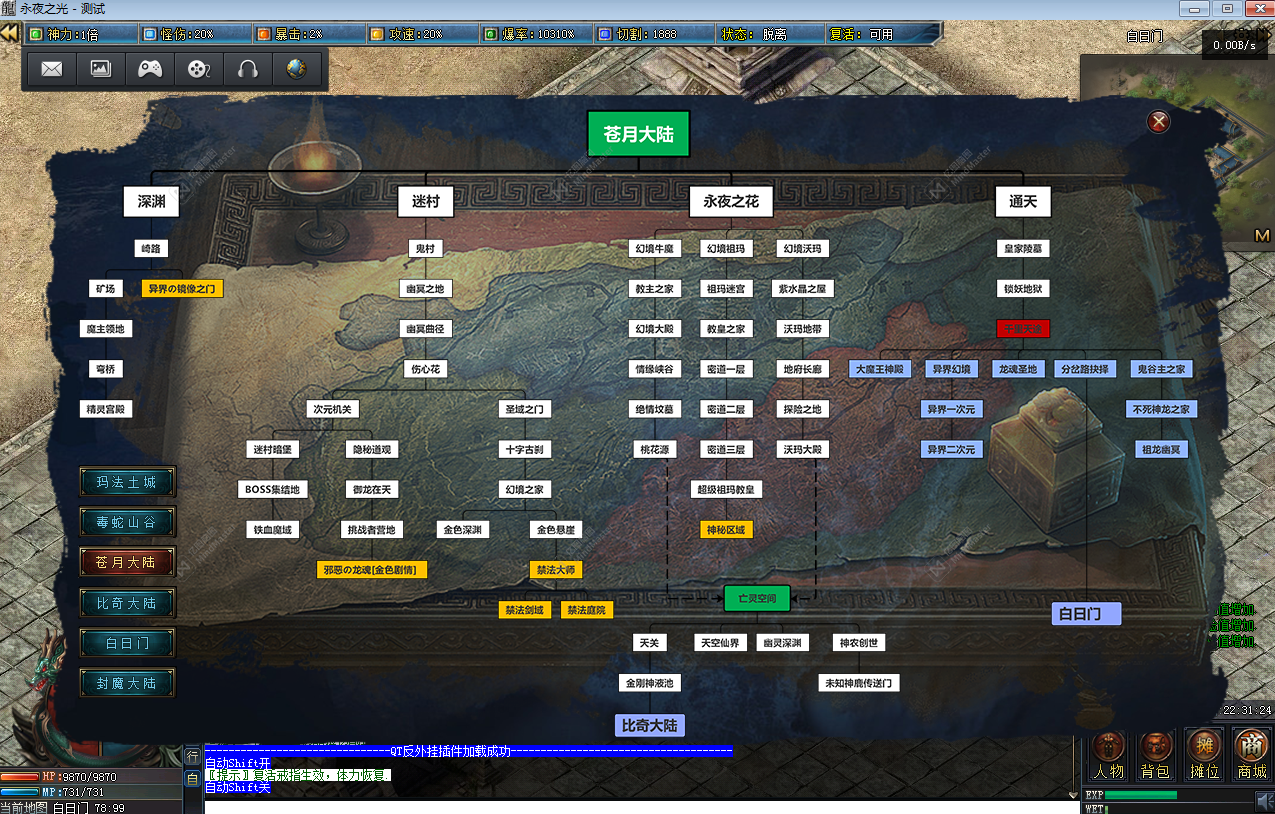Open the 摊位 stall icon
This screenshot has height=814, width=1275.
coord(1204,754)
